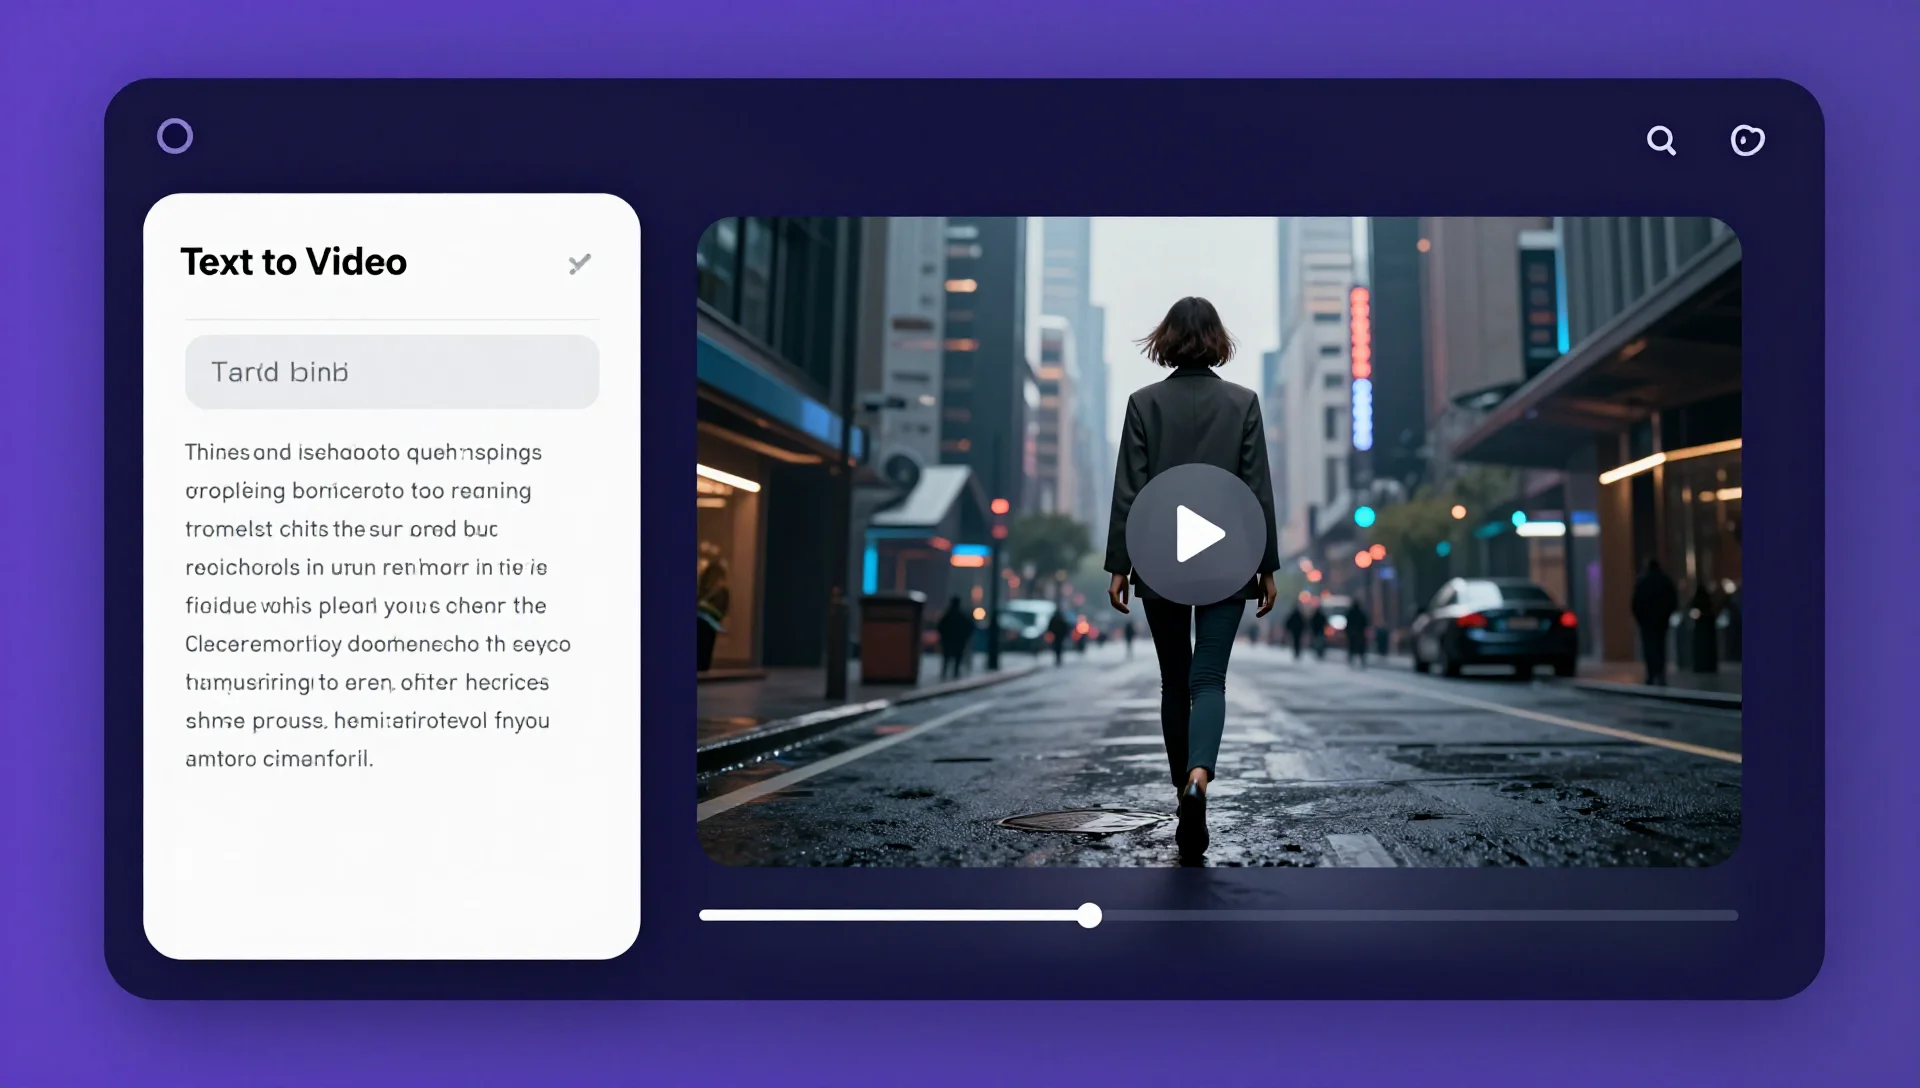This screenshot has width=1920, height=1088.
Task: Click the line starting "Cleceremortioy"
Action: [377, 644]
